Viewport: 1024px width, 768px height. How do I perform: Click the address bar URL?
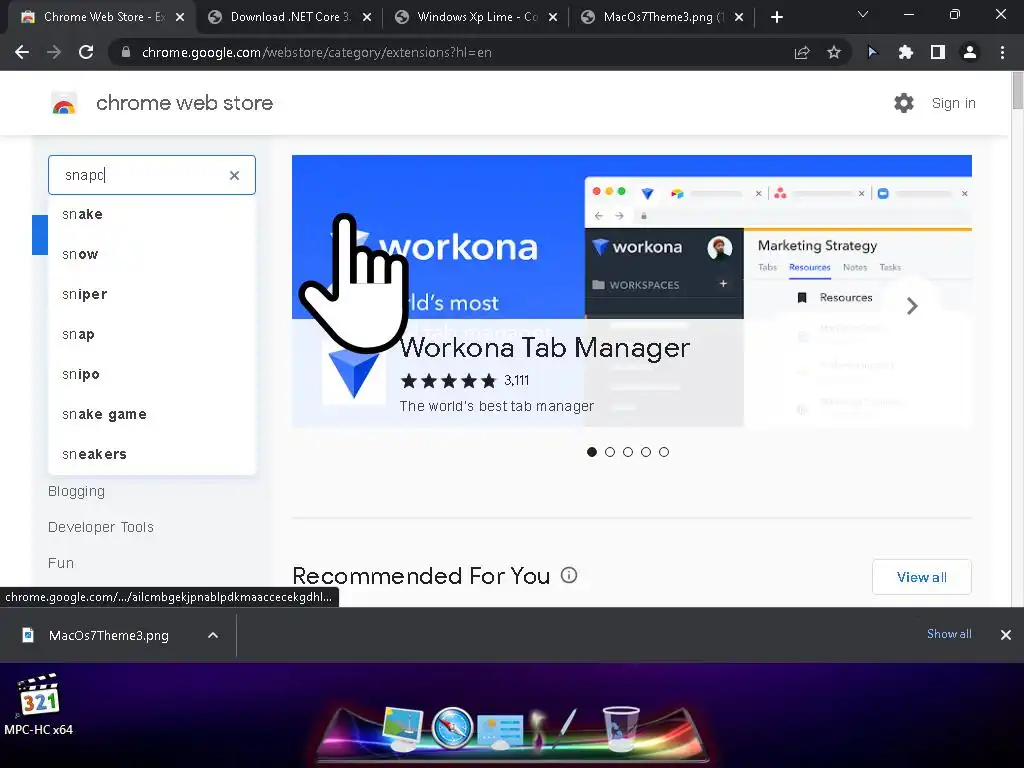pos(317,52)
